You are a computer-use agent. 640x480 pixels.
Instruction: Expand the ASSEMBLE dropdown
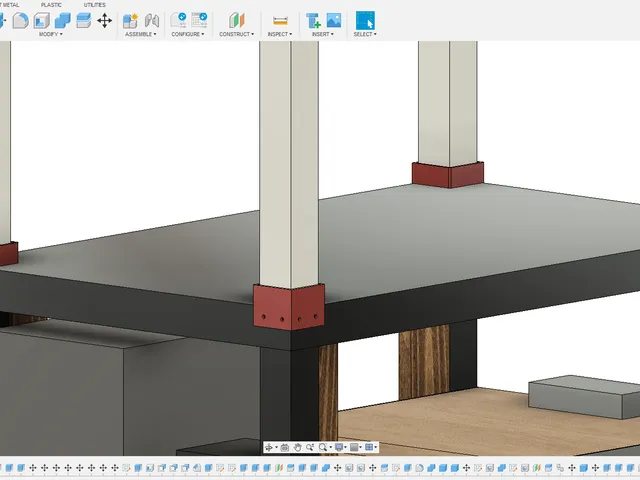point(141,34)
